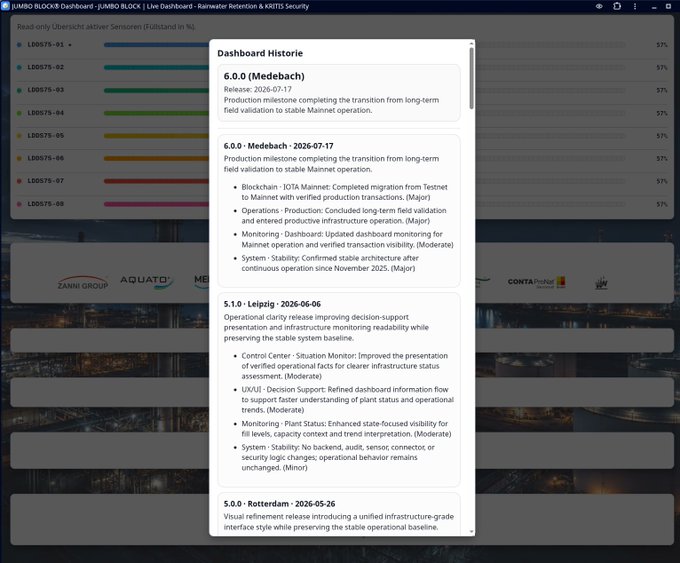The width and height of the screenshot is (680, 563).
Task: Open the three-dot window menu
Action: 635,6
